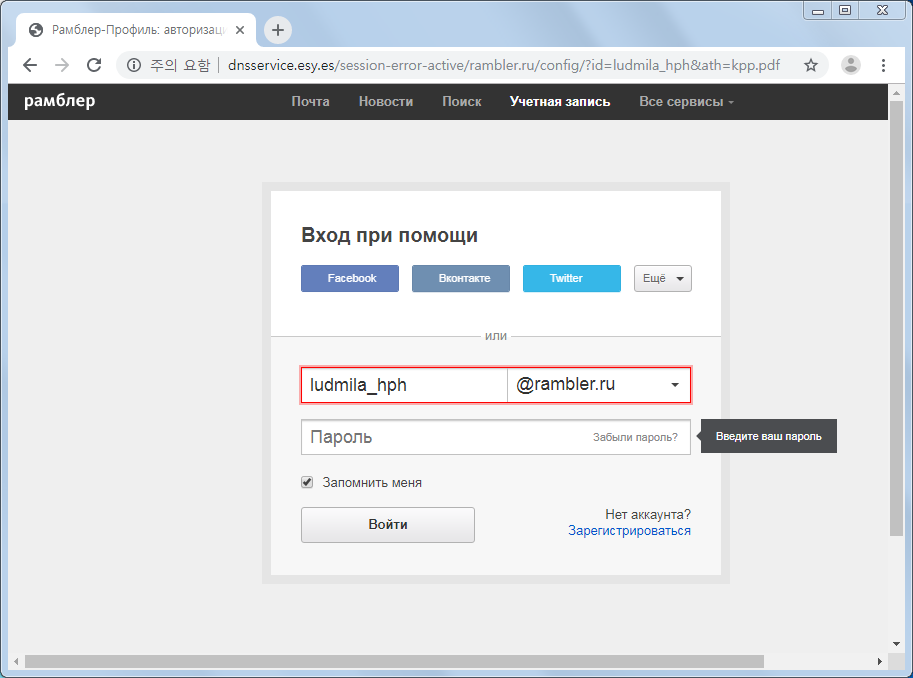913x678 pixels.
Task: Open Новости in the top navigation
Action: click(x=385, y=101)
